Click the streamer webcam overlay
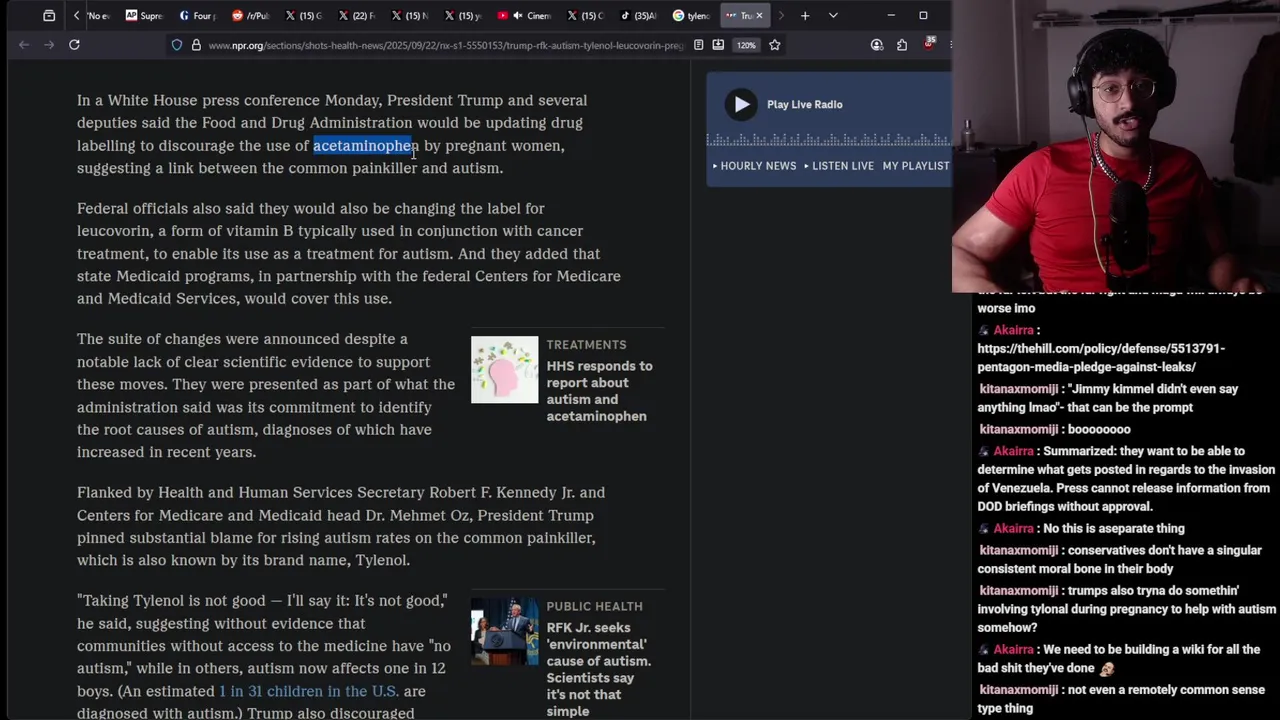This screenshot has width=1280, height=720. click(x=1116, y=146)
